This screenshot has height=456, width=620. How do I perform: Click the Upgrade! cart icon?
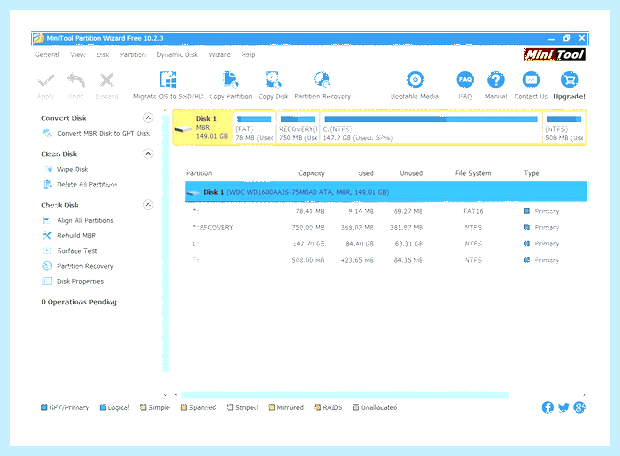click(x=569, y=80)
